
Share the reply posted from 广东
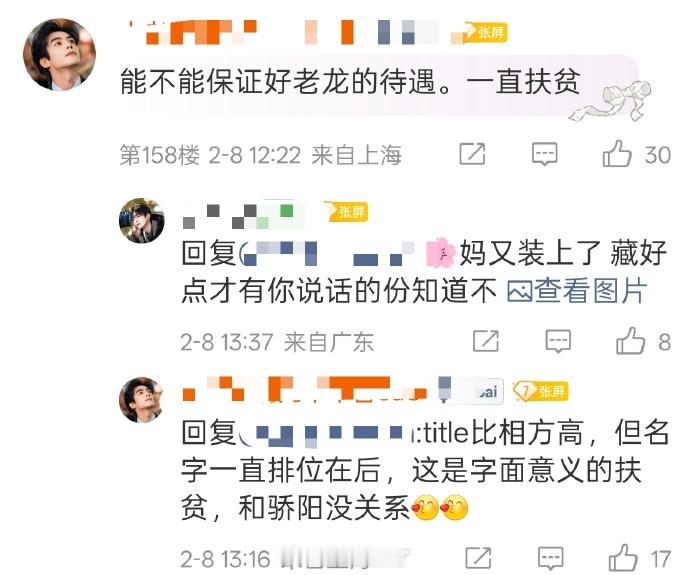[486, 341]
